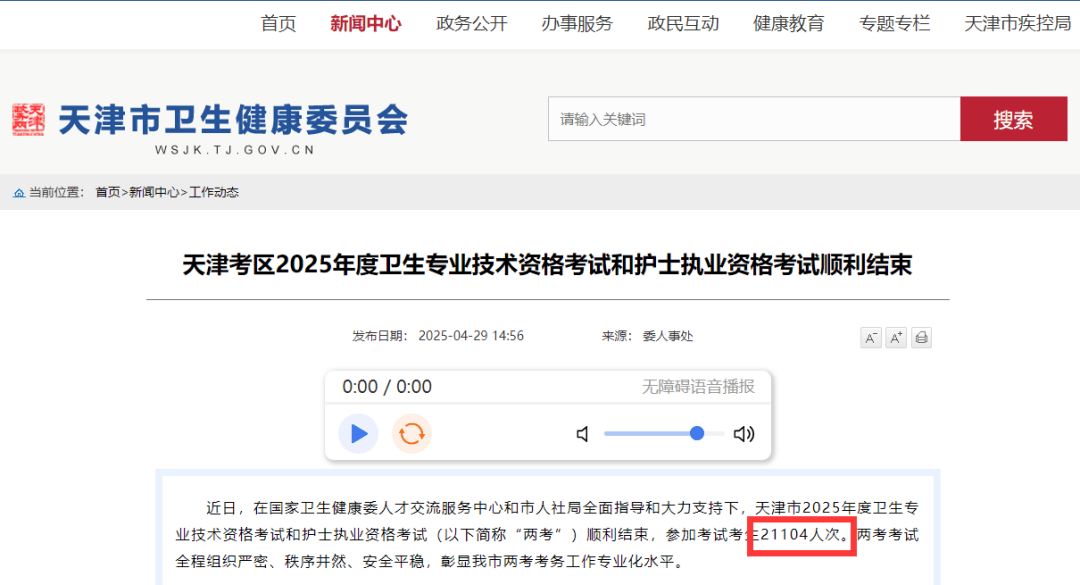
Task: Click the mute speaker icon
Action: (583, 434)
